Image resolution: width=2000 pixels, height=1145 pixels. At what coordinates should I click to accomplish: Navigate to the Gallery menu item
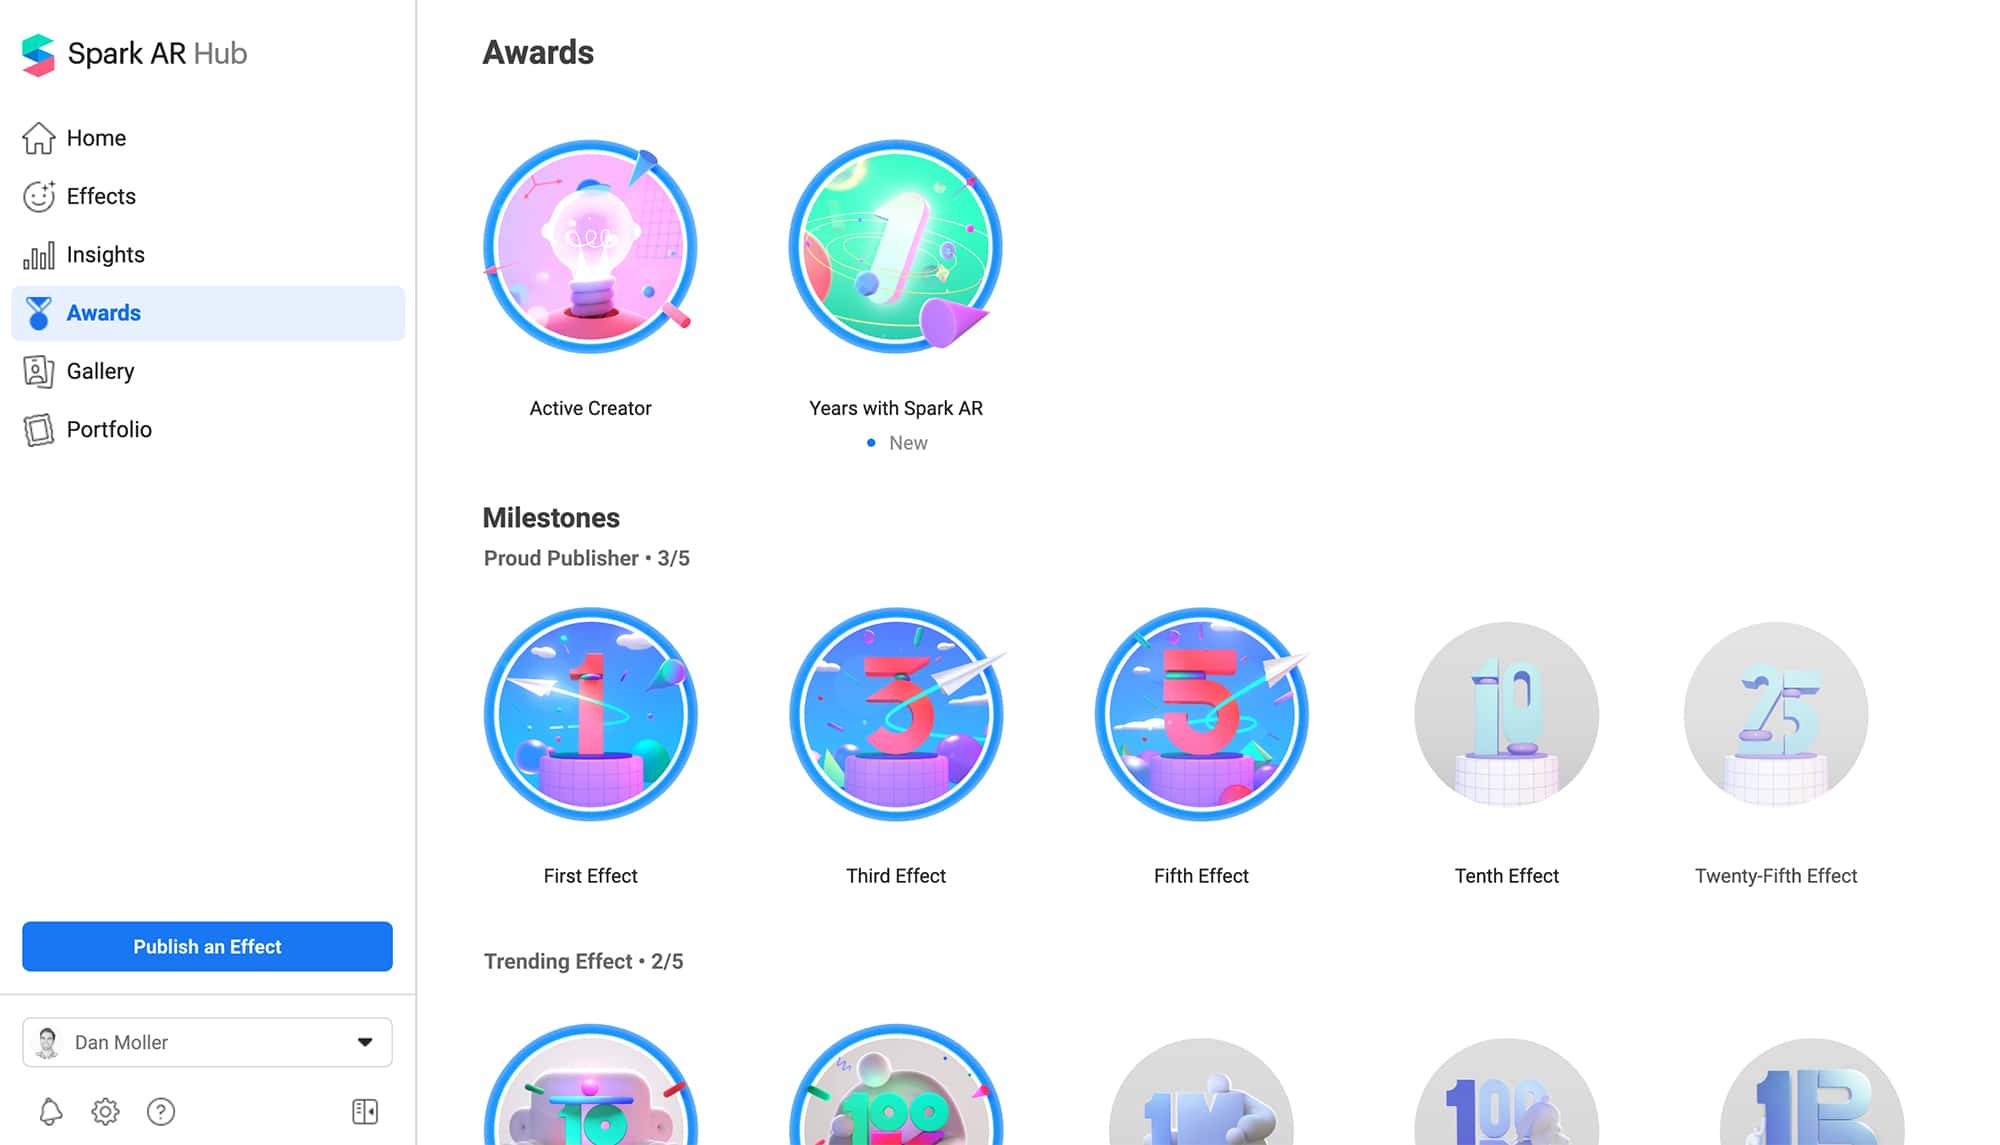100,371
